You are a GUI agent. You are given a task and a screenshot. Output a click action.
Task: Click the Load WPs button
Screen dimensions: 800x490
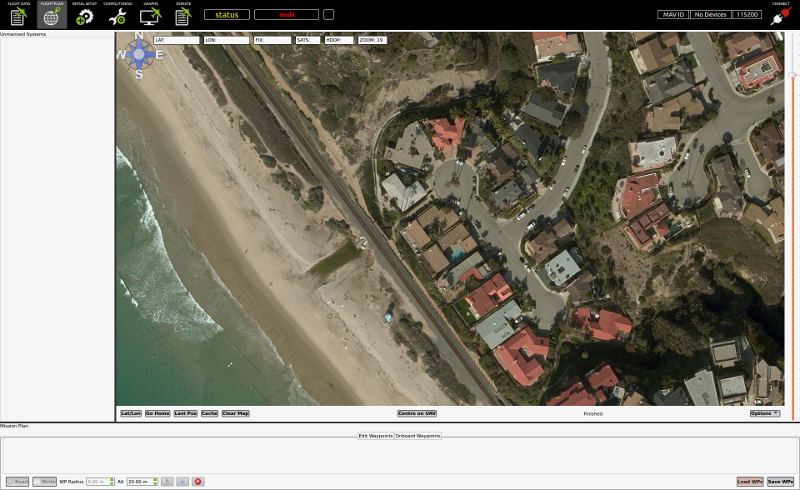pyautogui.click(x=750, y=482)
